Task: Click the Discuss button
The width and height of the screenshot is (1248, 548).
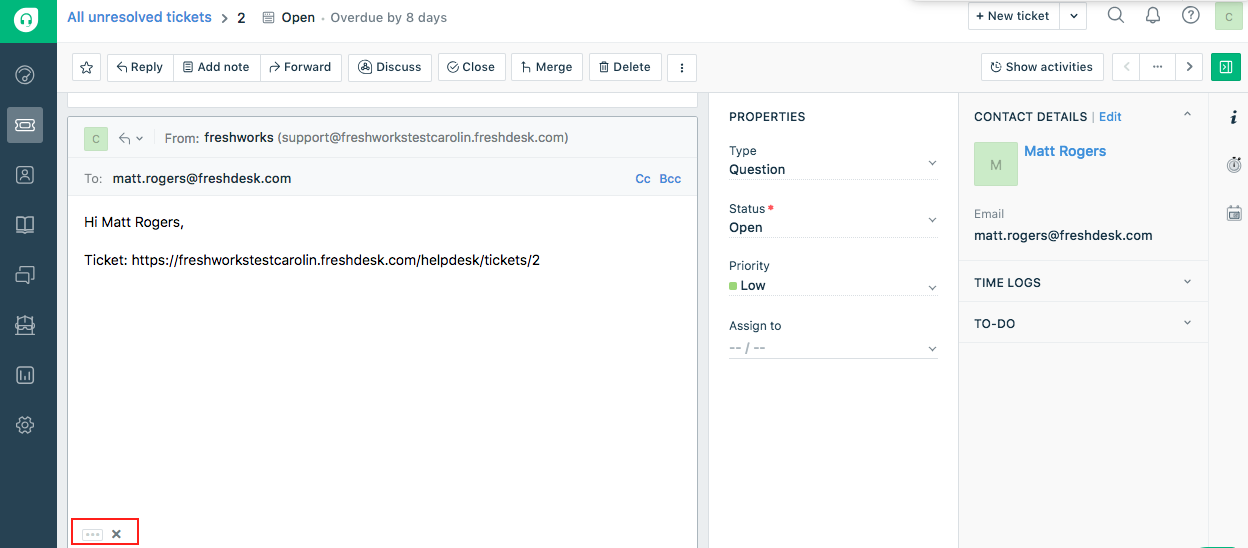Action: tap(390, 67)
